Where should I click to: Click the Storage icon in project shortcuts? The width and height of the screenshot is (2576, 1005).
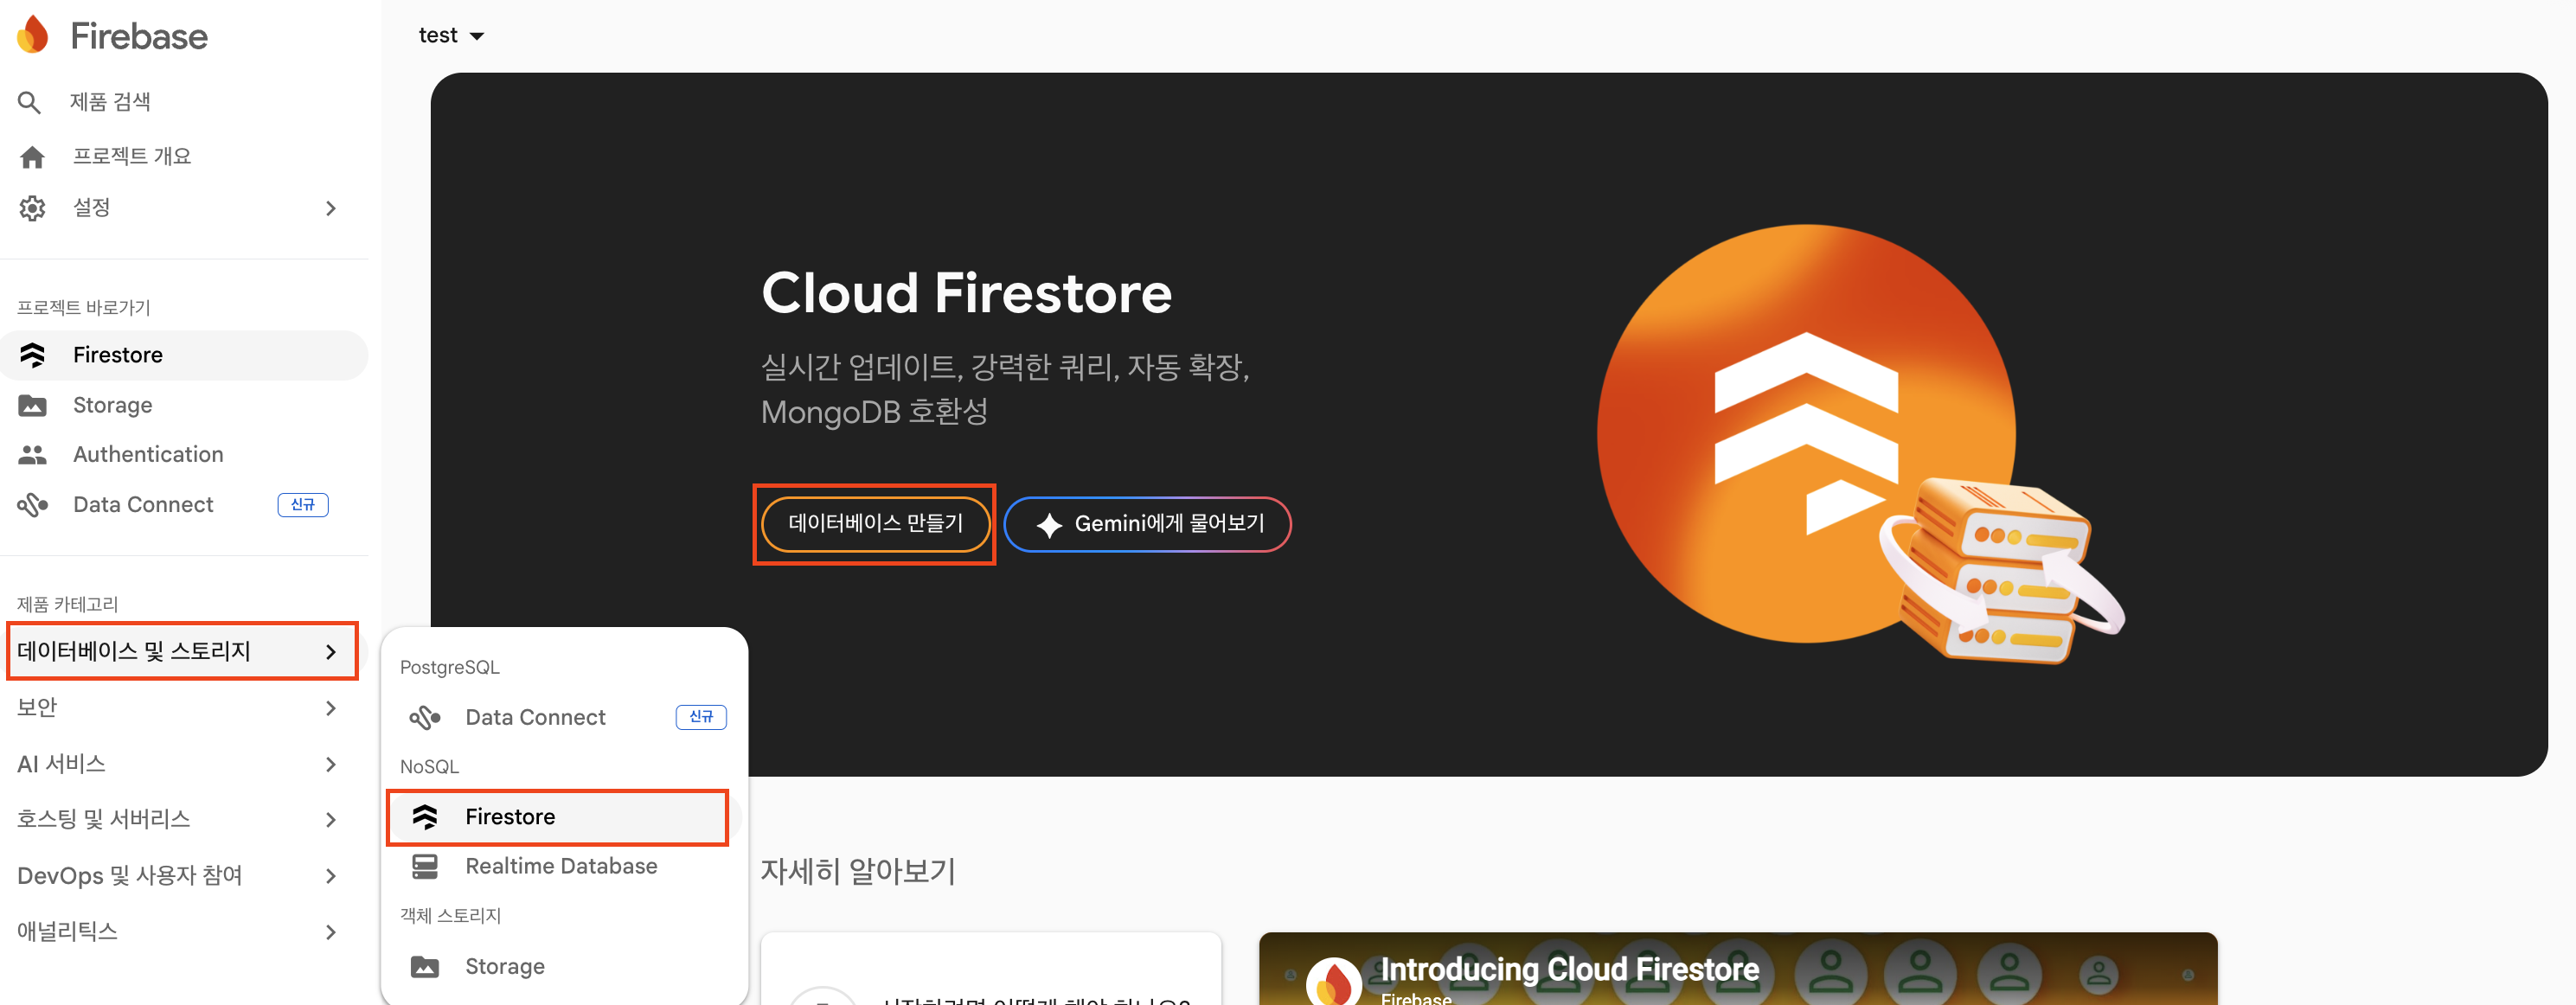(x=33, y=405)
